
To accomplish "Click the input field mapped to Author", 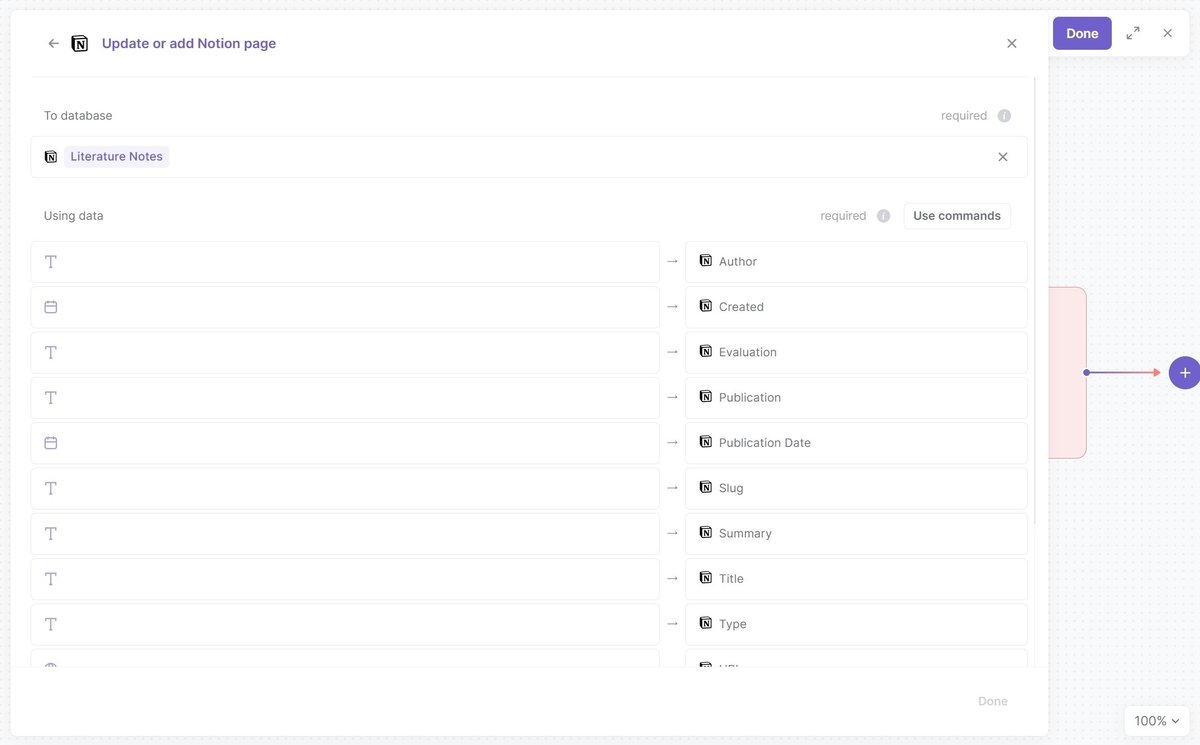I will tap(345, 262).
